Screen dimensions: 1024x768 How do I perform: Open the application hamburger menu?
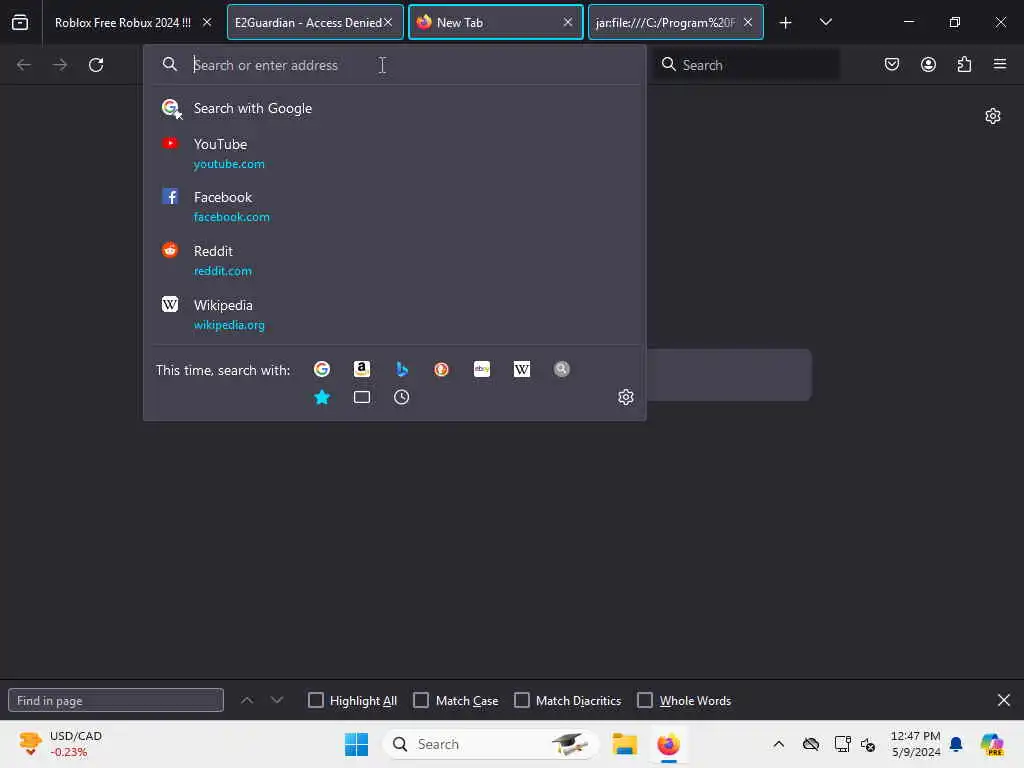tap(1000, 64)
